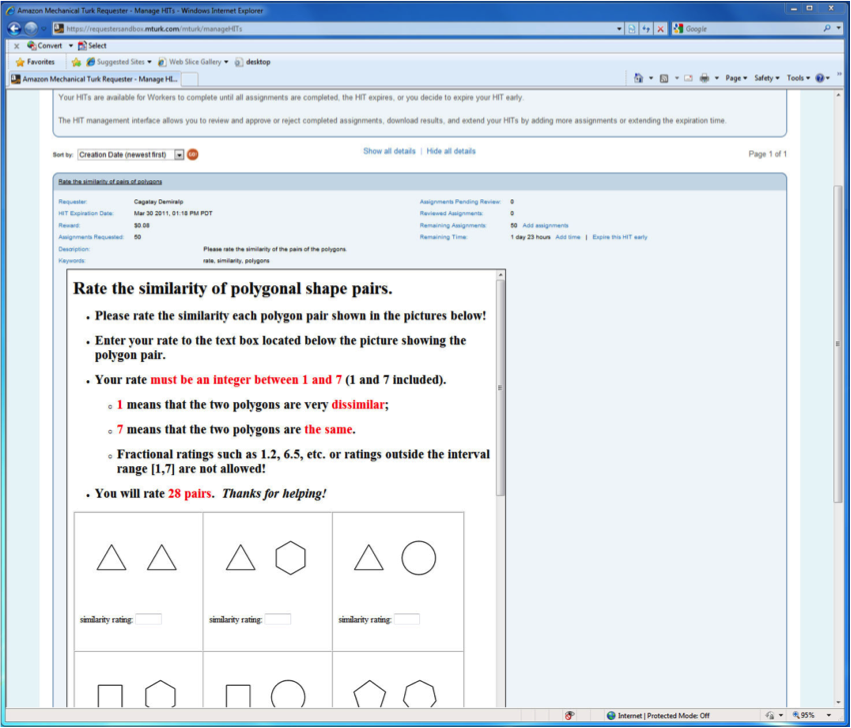Open the Web Slice Gallery favorite
851x728 pixels.
coord(193,62)
